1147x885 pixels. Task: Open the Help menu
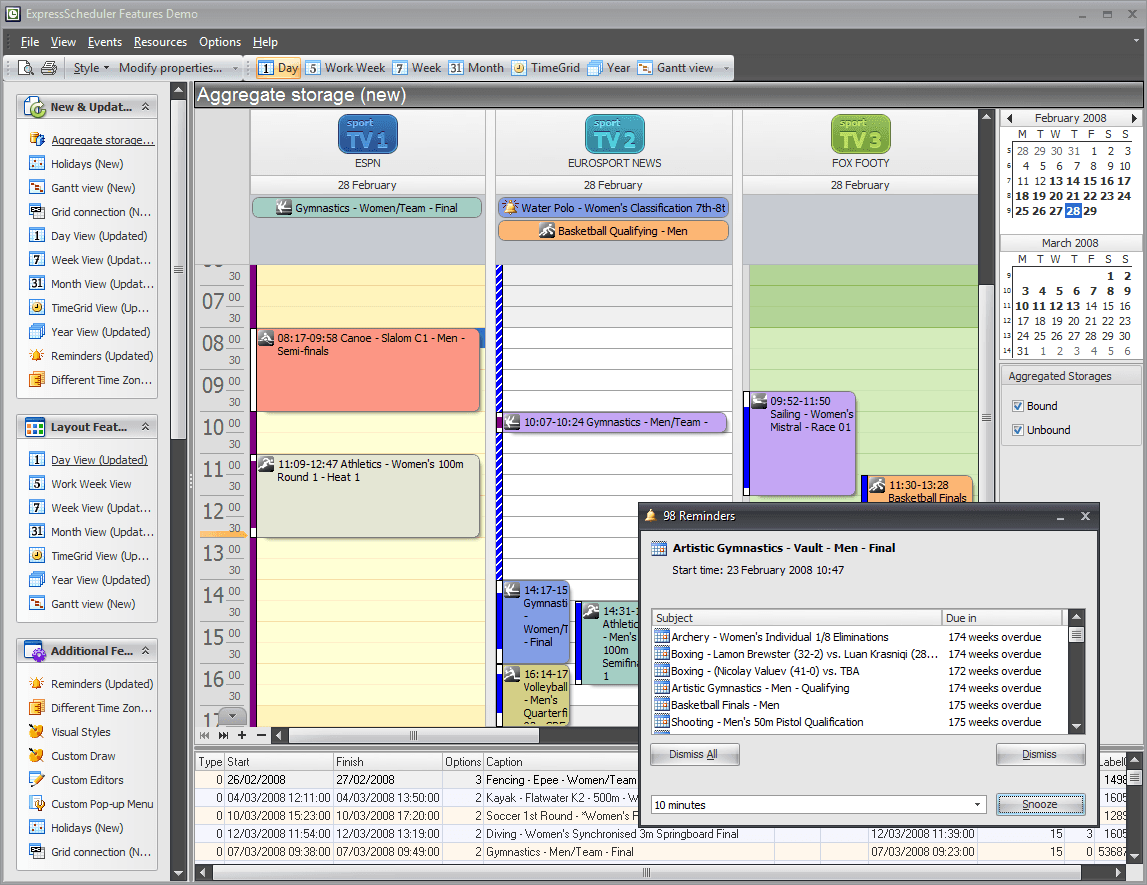click(x=266, y=42)
